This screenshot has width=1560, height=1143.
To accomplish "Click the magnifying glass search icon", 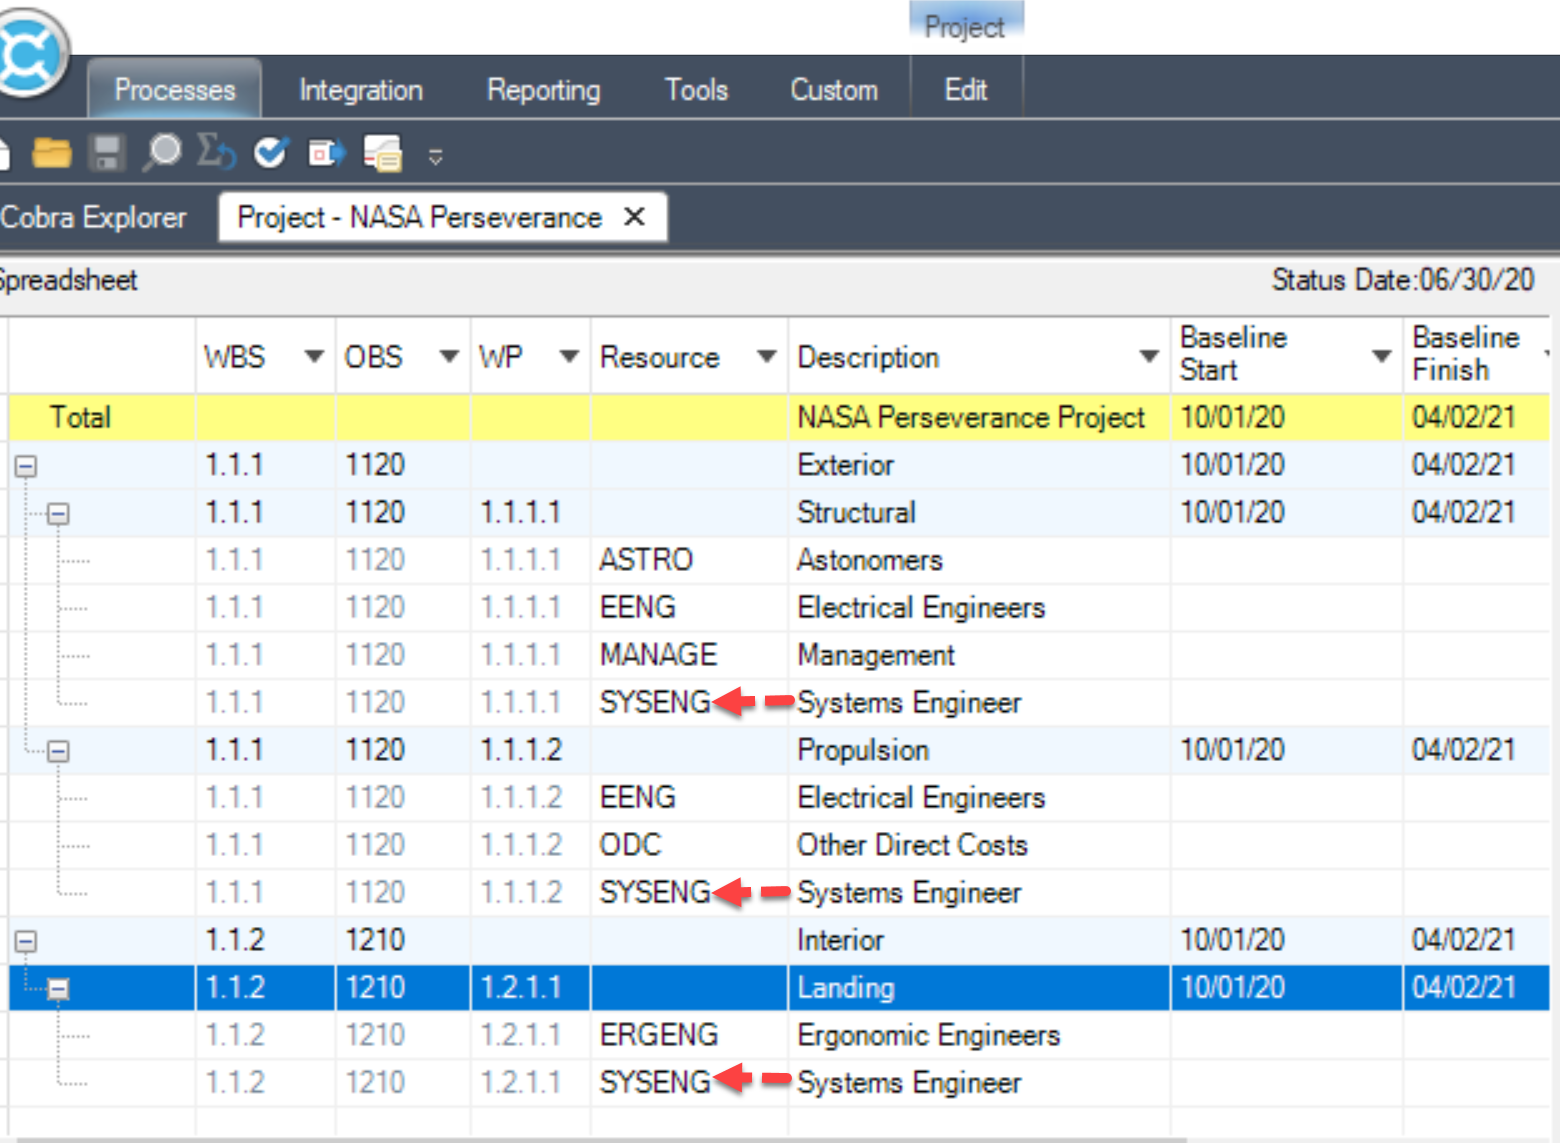I will (162, 153).
